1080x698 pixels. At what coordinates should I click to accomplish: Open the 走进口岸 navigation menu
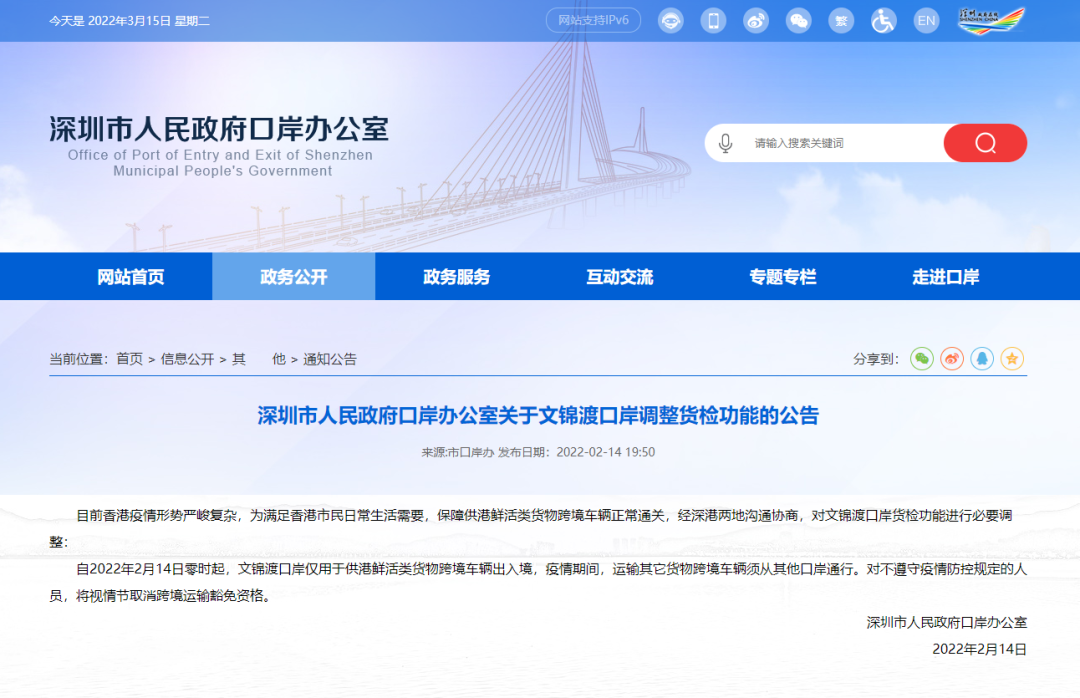click(x=942, y=277)
